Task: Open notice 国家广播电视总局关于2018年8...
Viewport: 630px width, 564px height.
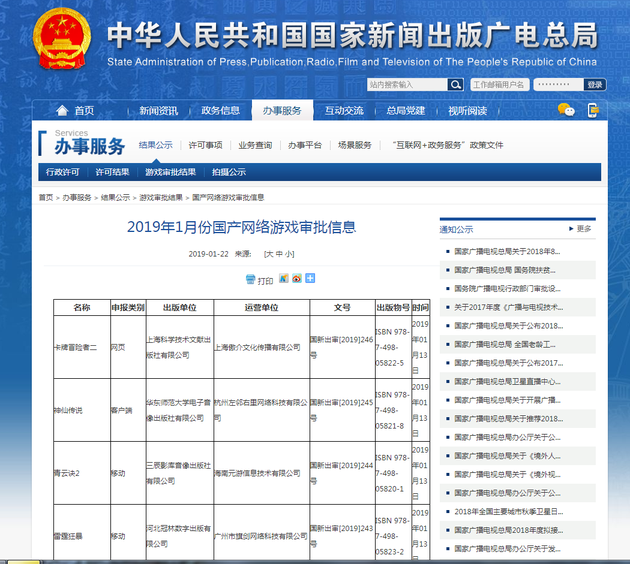Action: pos(507,251)
